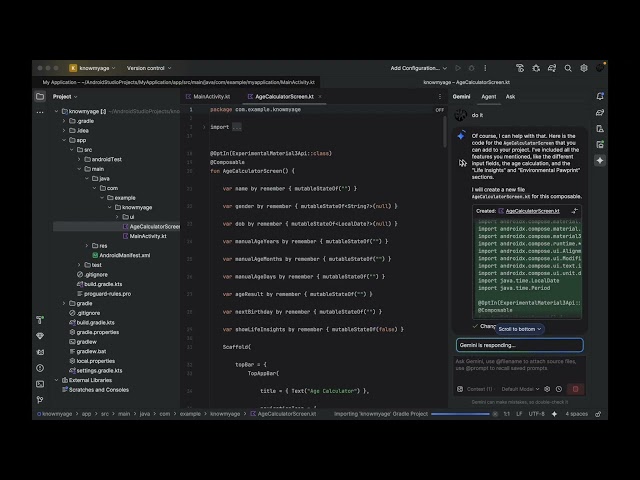640x480 pixels.
Task: Open editor tabs options vertical dots menu
Action: (x=440, y=97)
